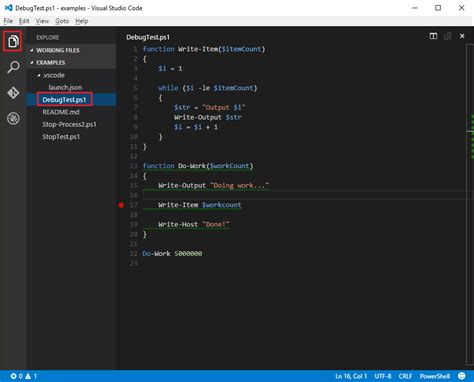Click the Explore panel header label
Image resolution: width=474 pixels, height=382 pixels.
(x=48, y=37)
